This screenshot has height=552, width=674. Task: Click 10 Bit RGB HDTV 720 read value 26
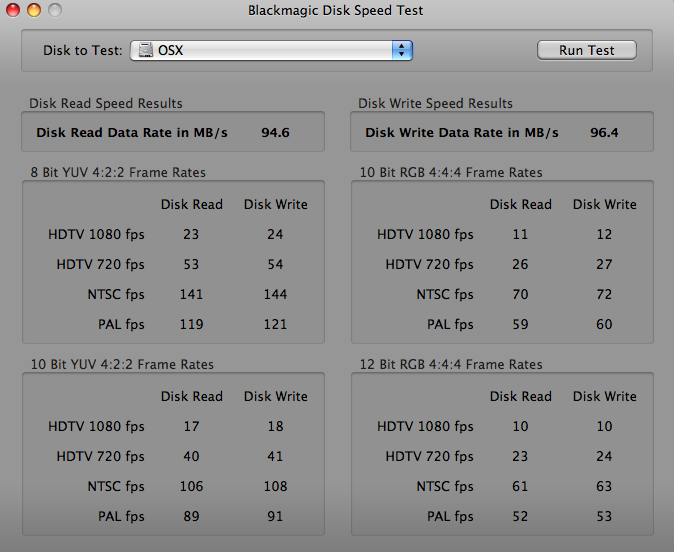tap(520, 264)
